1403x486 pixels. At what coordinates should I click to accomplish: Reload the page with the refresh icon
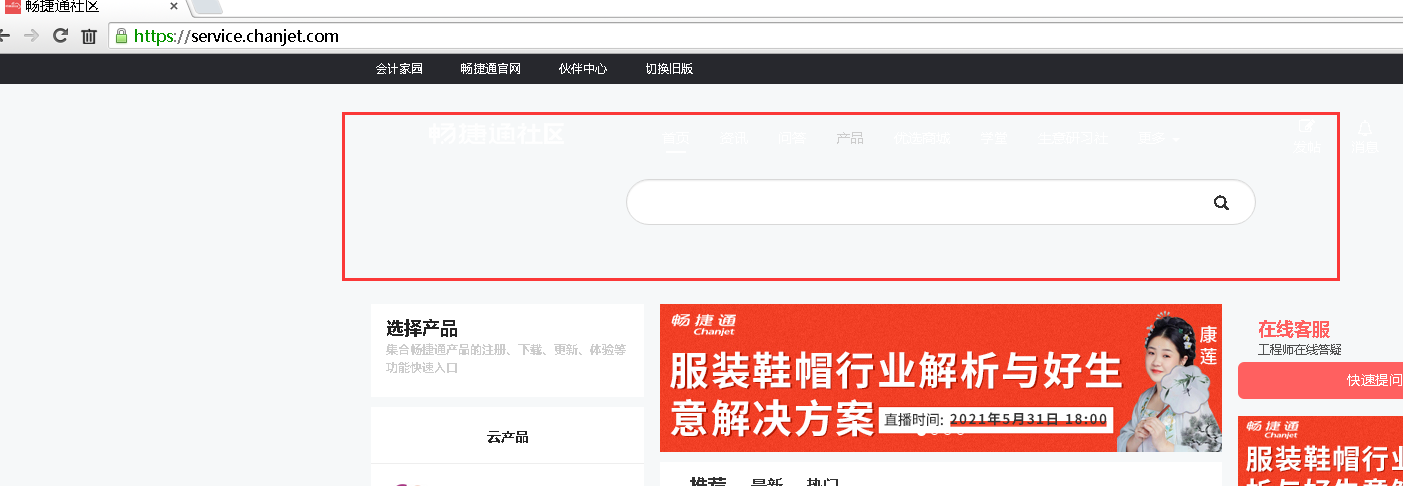tap(60, 36)
